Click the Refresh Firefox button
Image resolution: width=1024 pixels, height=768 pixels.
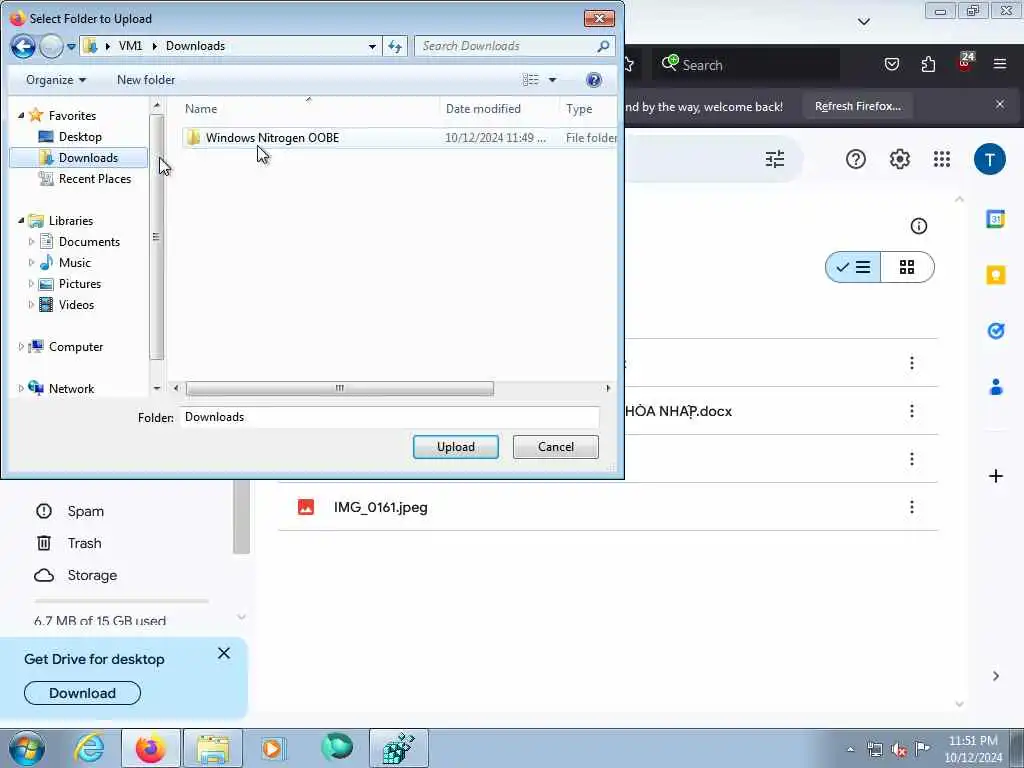click(858, 106)
